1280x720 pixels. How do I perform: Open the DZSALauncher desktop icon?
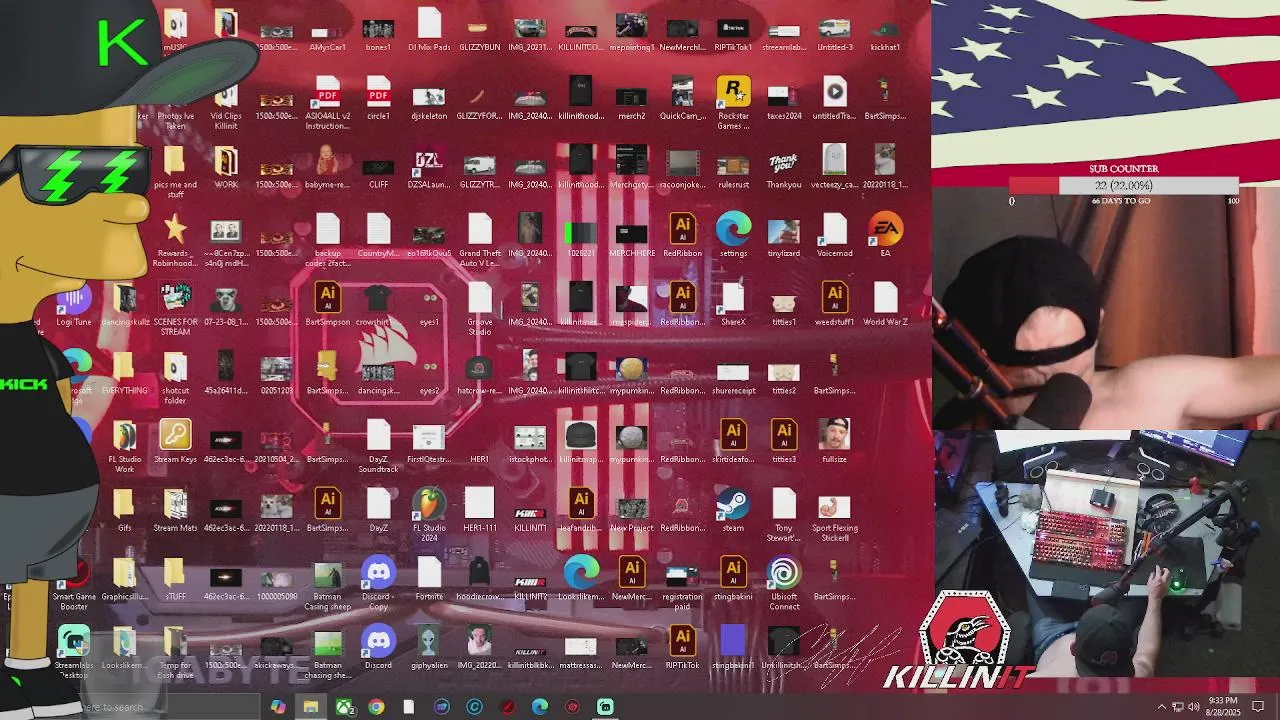[429, 161]
